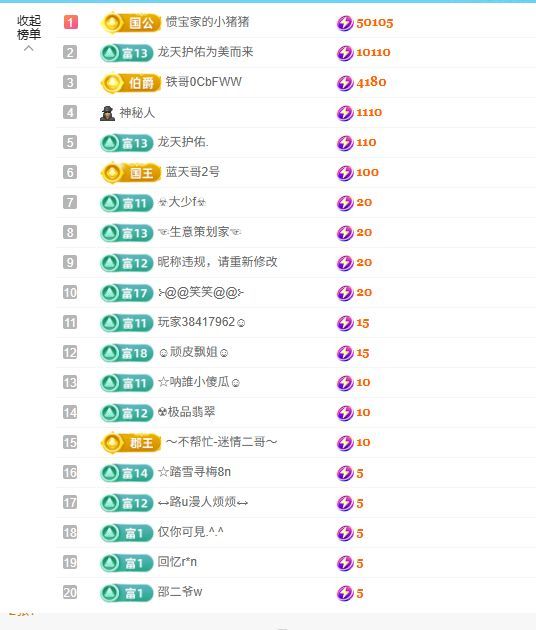Open user 龙天护佑为美而来
Screen dimensions: 536x630
[x=205, y=52]
